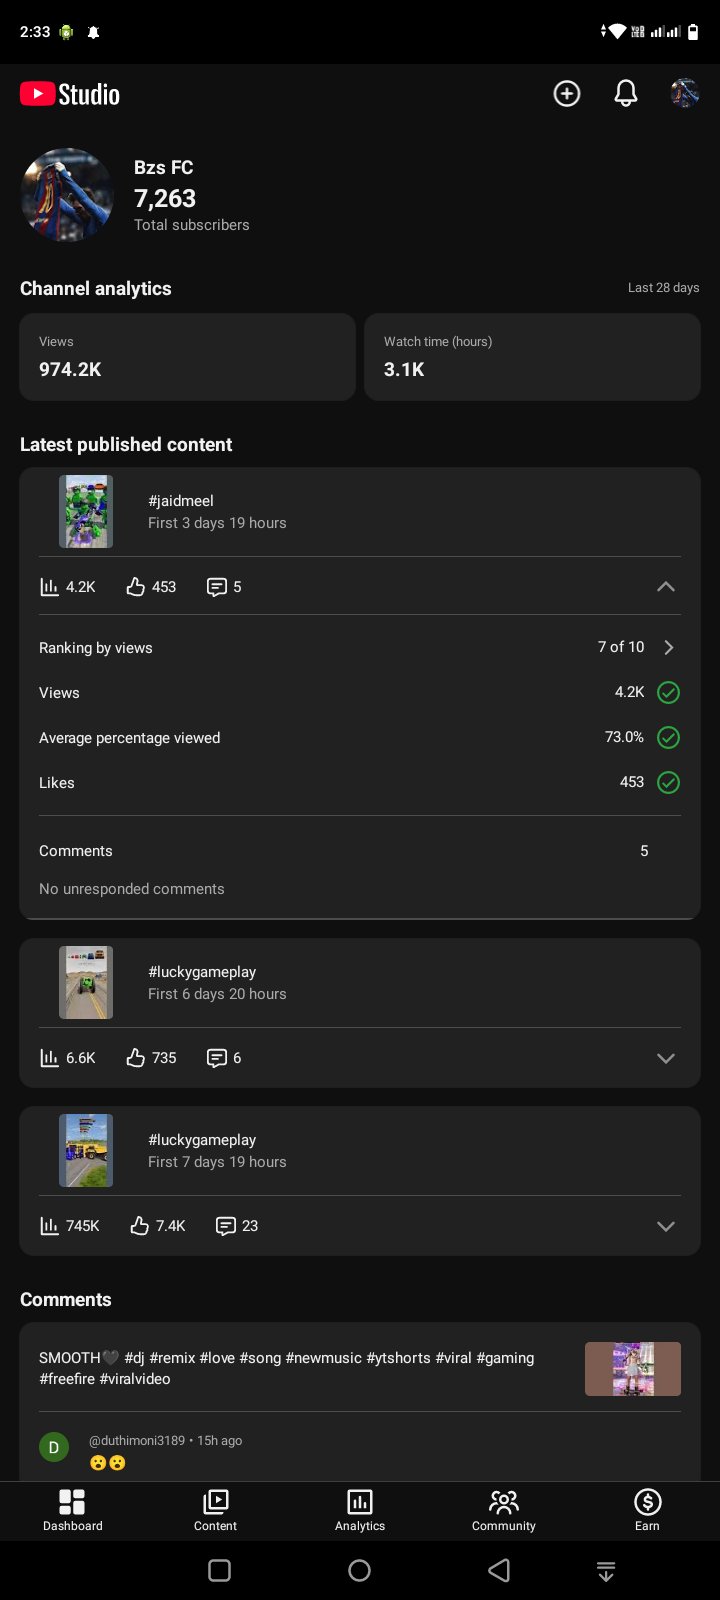
Task: Open the SMOOTH video thumbnail in Comments
Action: pyautogui.click(x=633, y=1369)
